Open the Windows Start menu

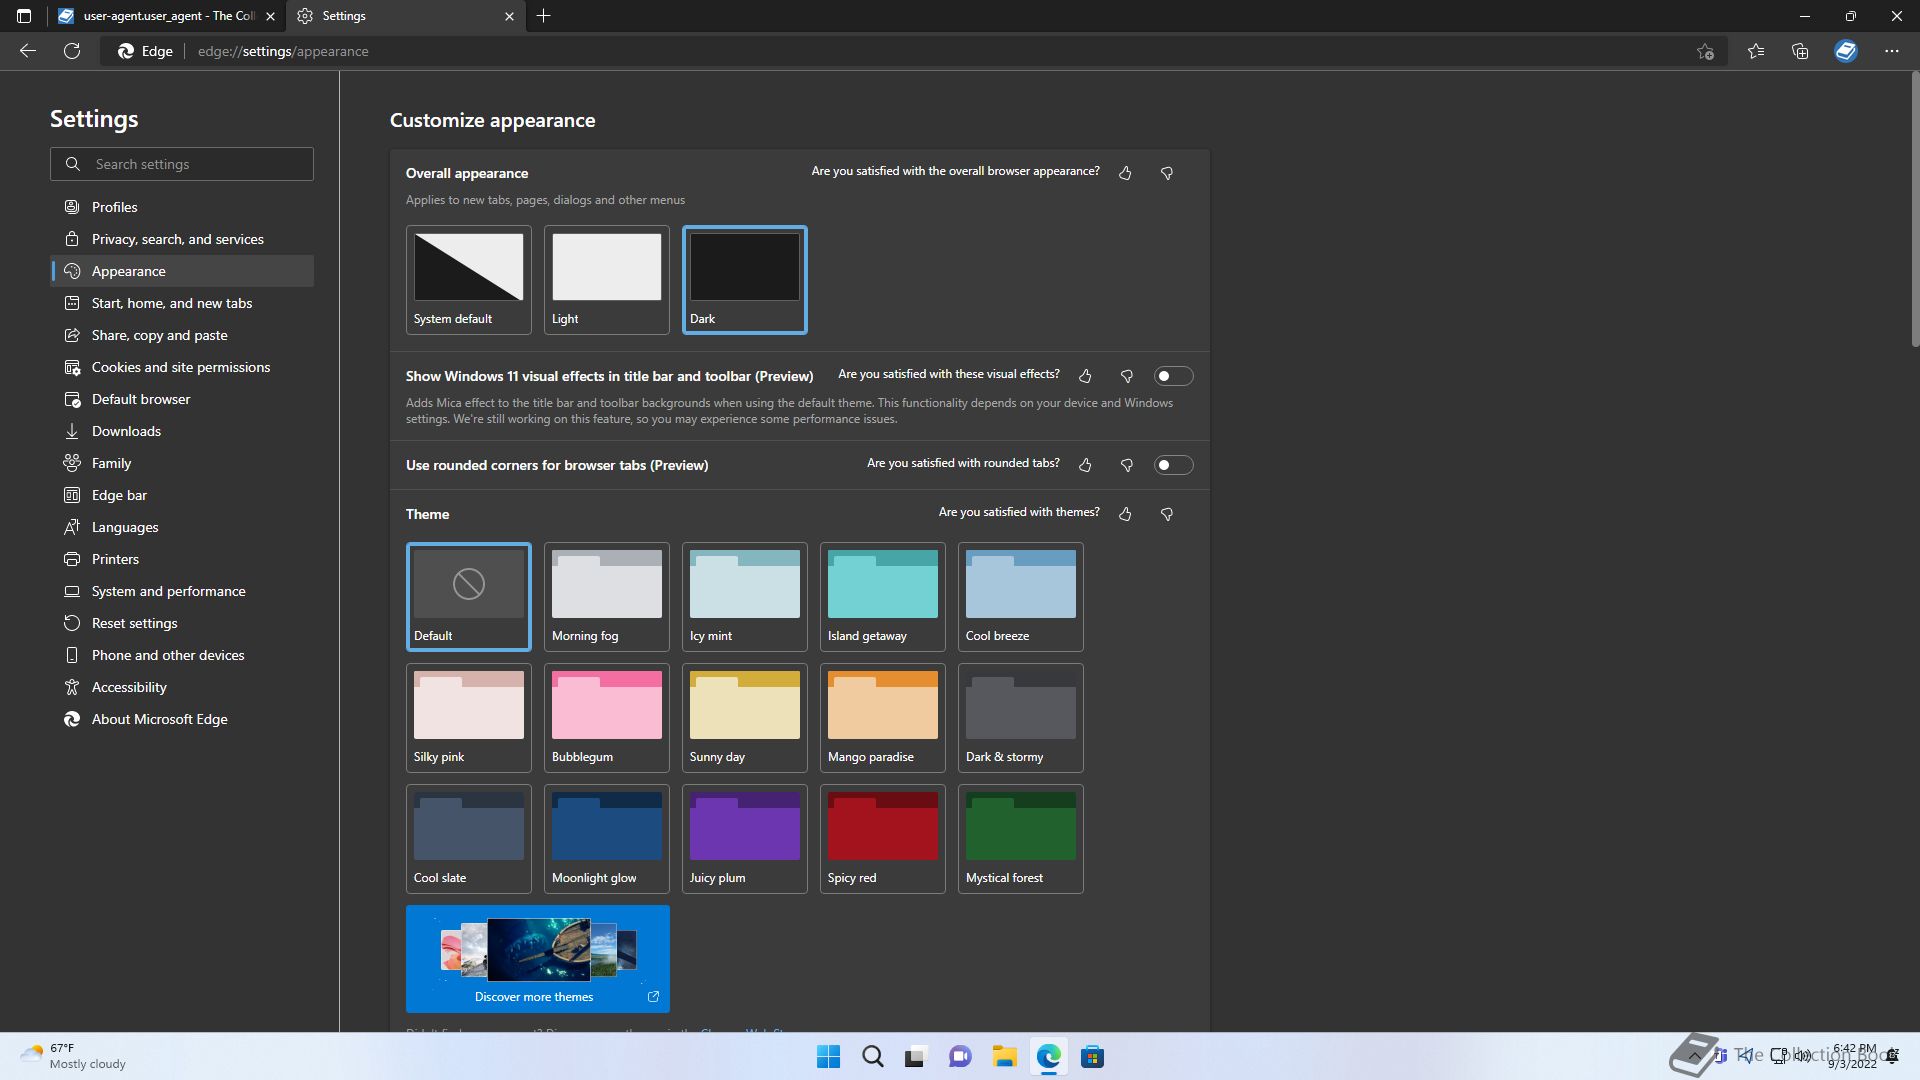828,1057
